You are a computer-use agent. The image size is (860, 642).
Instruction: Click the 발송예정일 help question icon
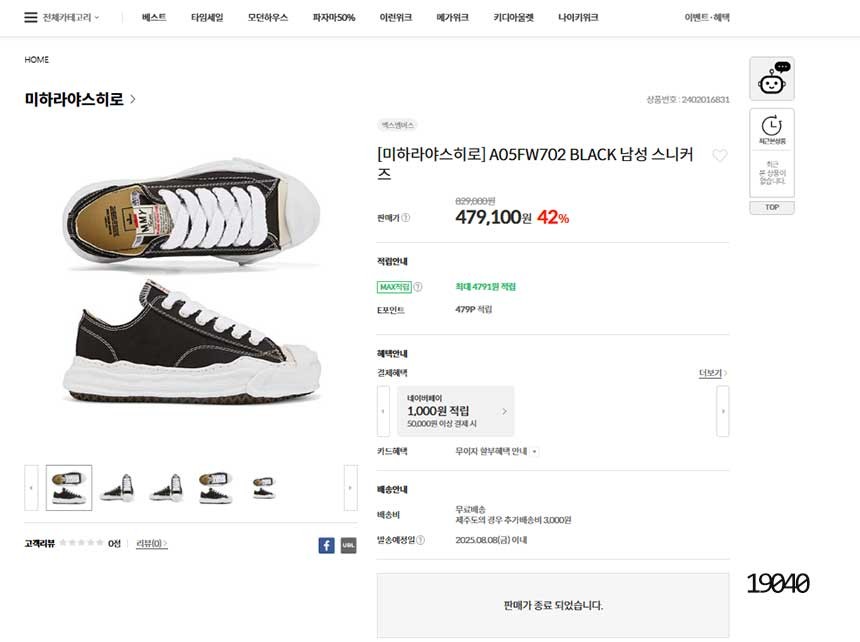[420, 540]
